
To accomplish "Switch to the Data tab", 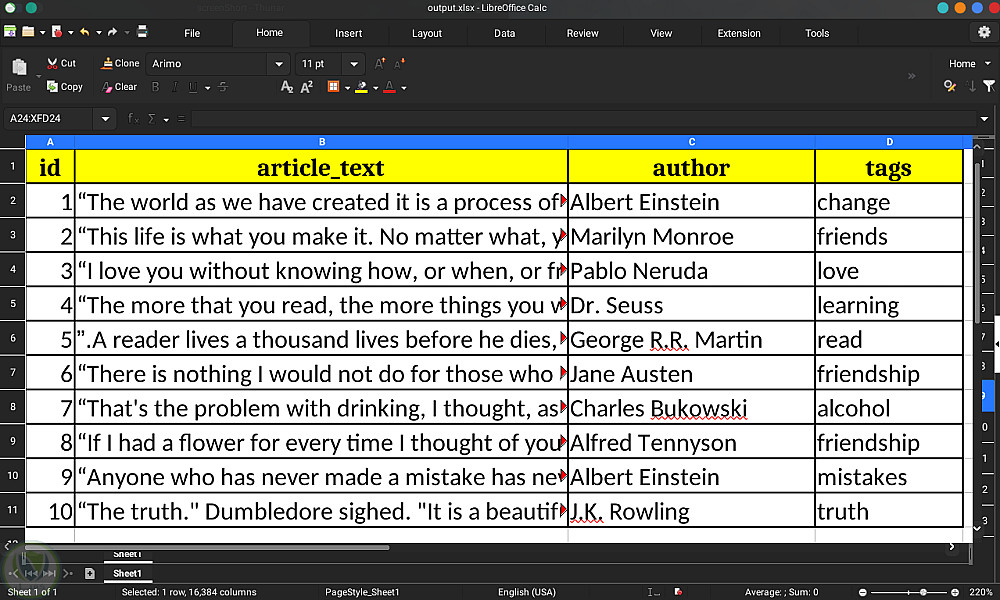I will click(504, 33).
